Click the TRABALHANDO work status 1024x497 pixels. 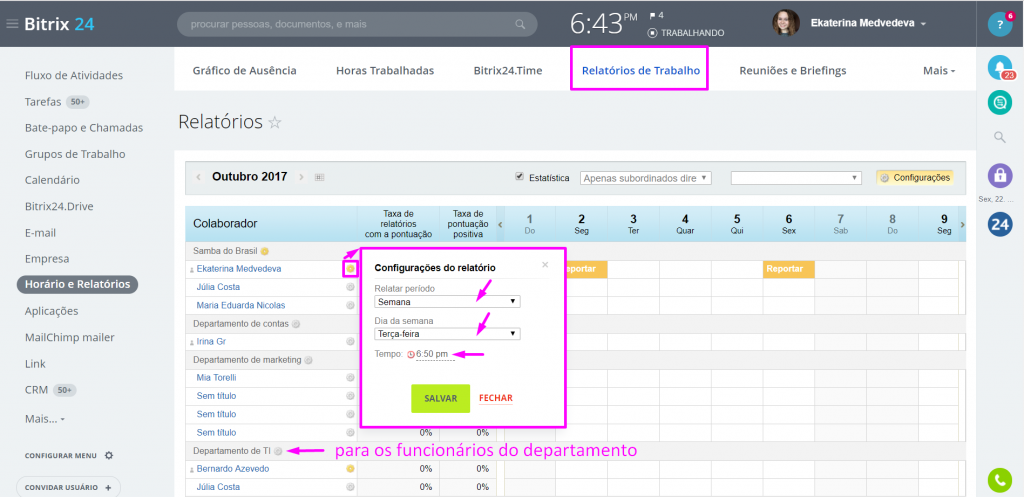click(x=686, y=33)
